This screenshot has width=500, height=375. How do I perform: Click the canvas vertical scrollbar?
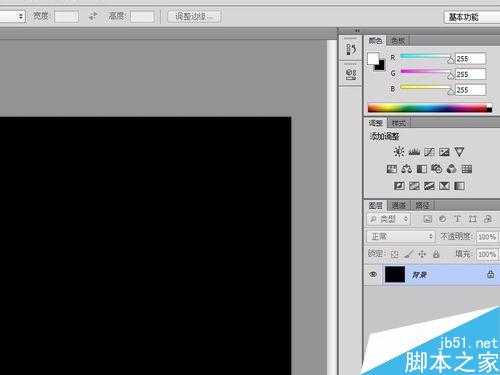pos(332,208)
